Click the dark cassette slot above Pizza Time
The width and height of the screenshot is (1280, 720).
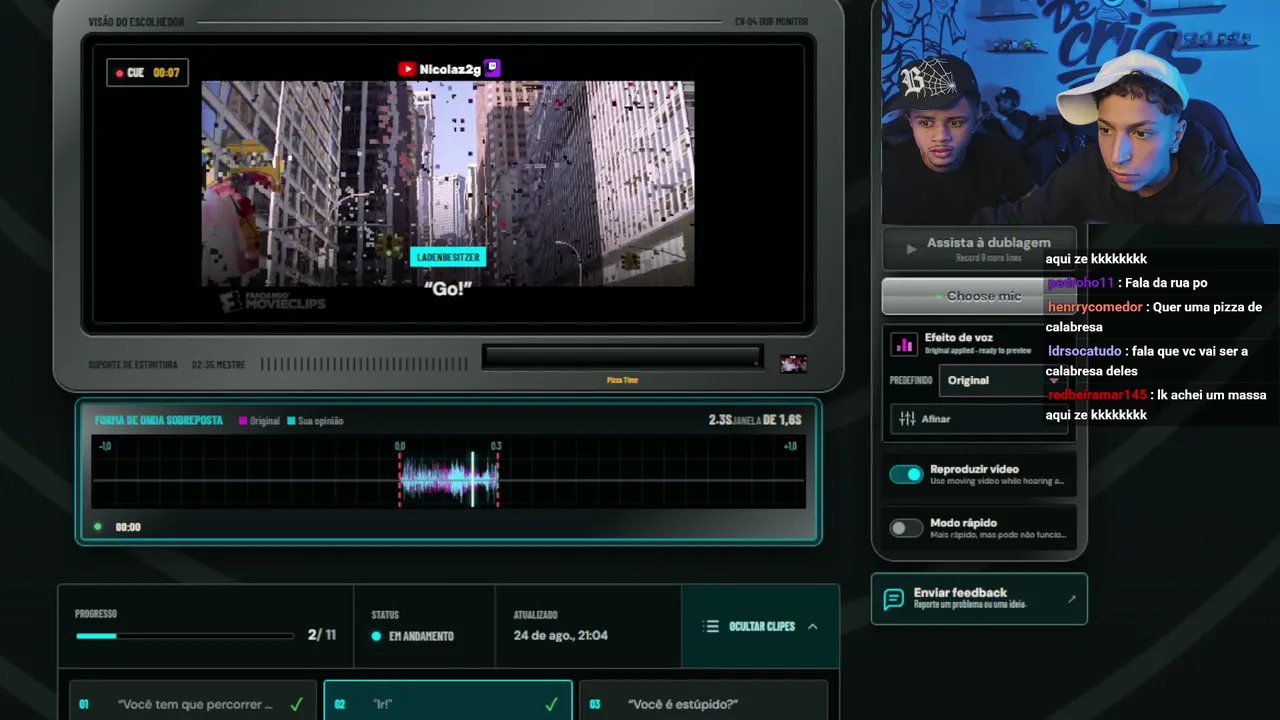point(622,357)
